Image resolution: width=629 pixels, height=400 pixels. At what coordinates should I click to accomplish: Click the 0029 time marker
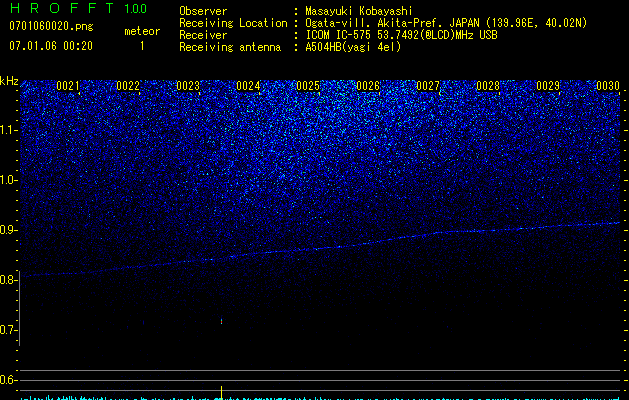(548, 86)
